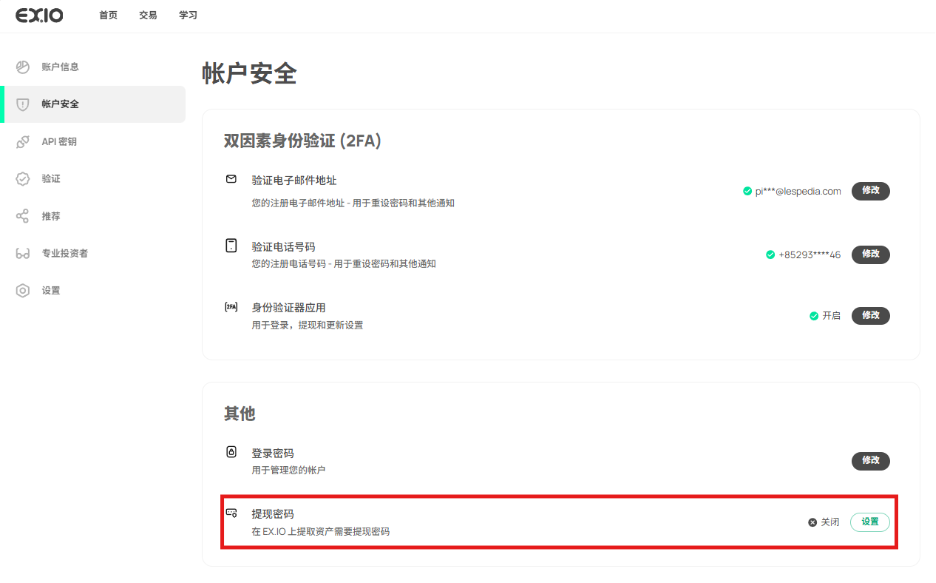Click the settings hexagon icon
The image size is (936, 583).
pyautogui.click(x=22, y=291)
